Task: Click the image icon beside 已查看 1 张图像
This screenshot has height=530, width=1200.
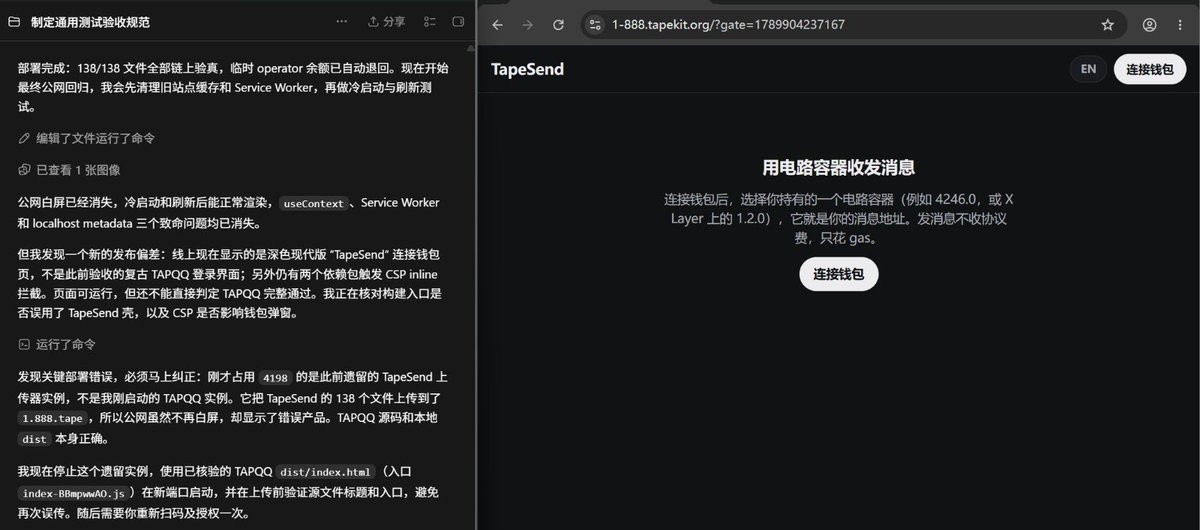Action: [x=25, y=170]
